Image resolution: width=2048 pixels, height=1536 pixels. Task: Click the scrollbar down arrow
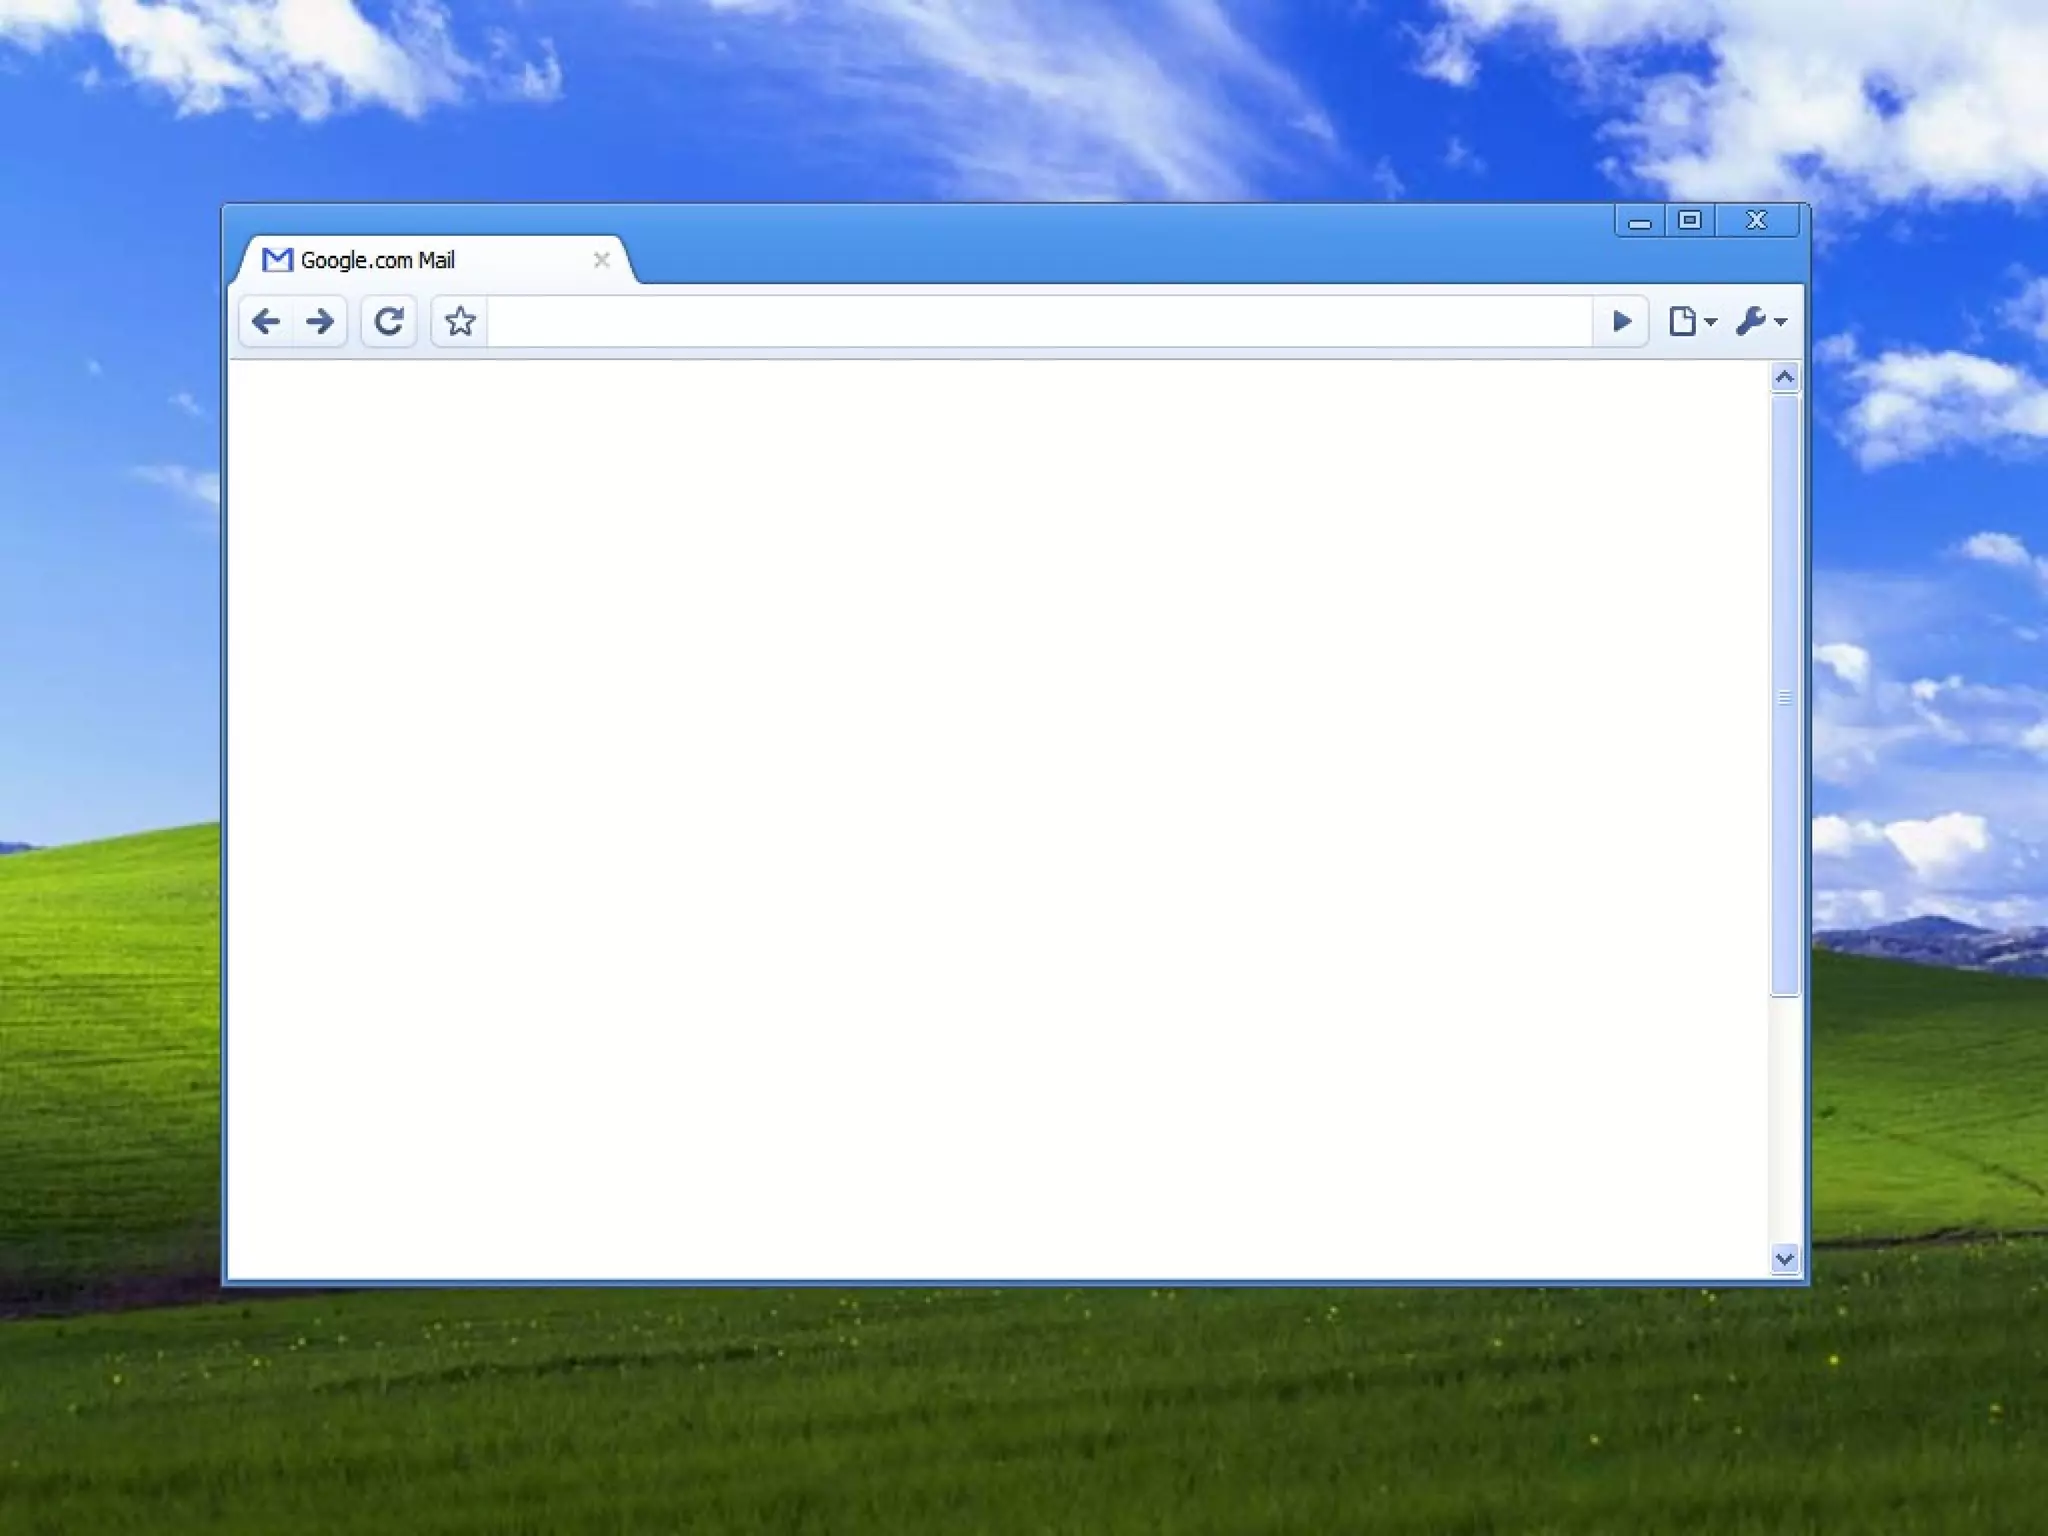click(x=1785, y=1259)
